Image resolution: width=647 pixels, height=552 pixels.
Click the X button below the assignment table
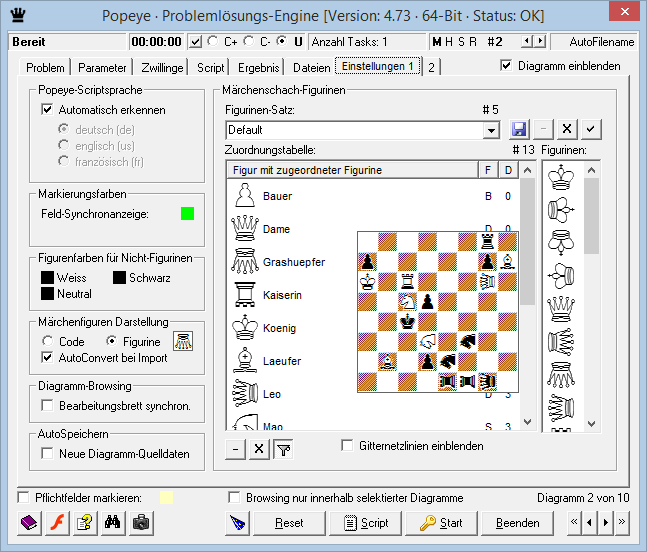259,449
